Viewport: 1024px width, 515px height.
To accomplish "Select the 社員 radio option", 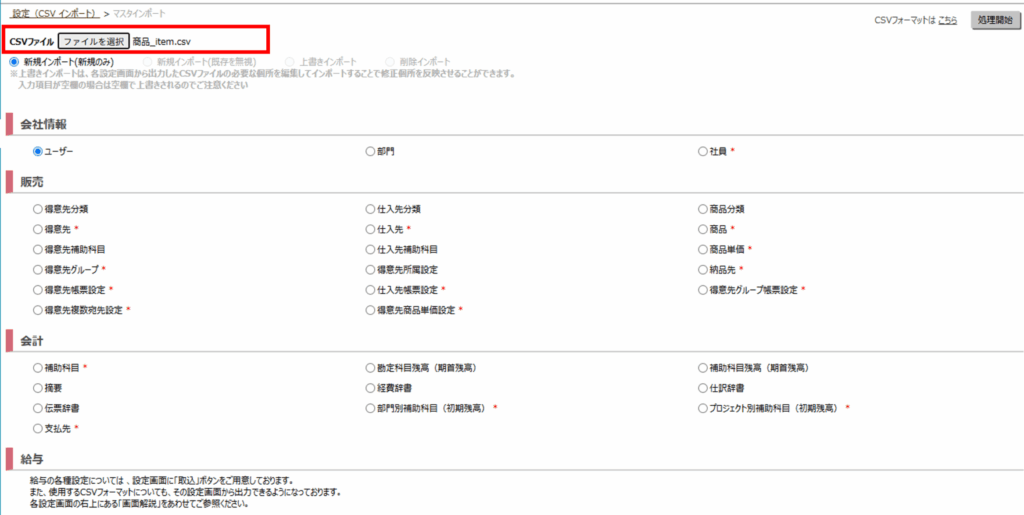I will tap(702, 151).
